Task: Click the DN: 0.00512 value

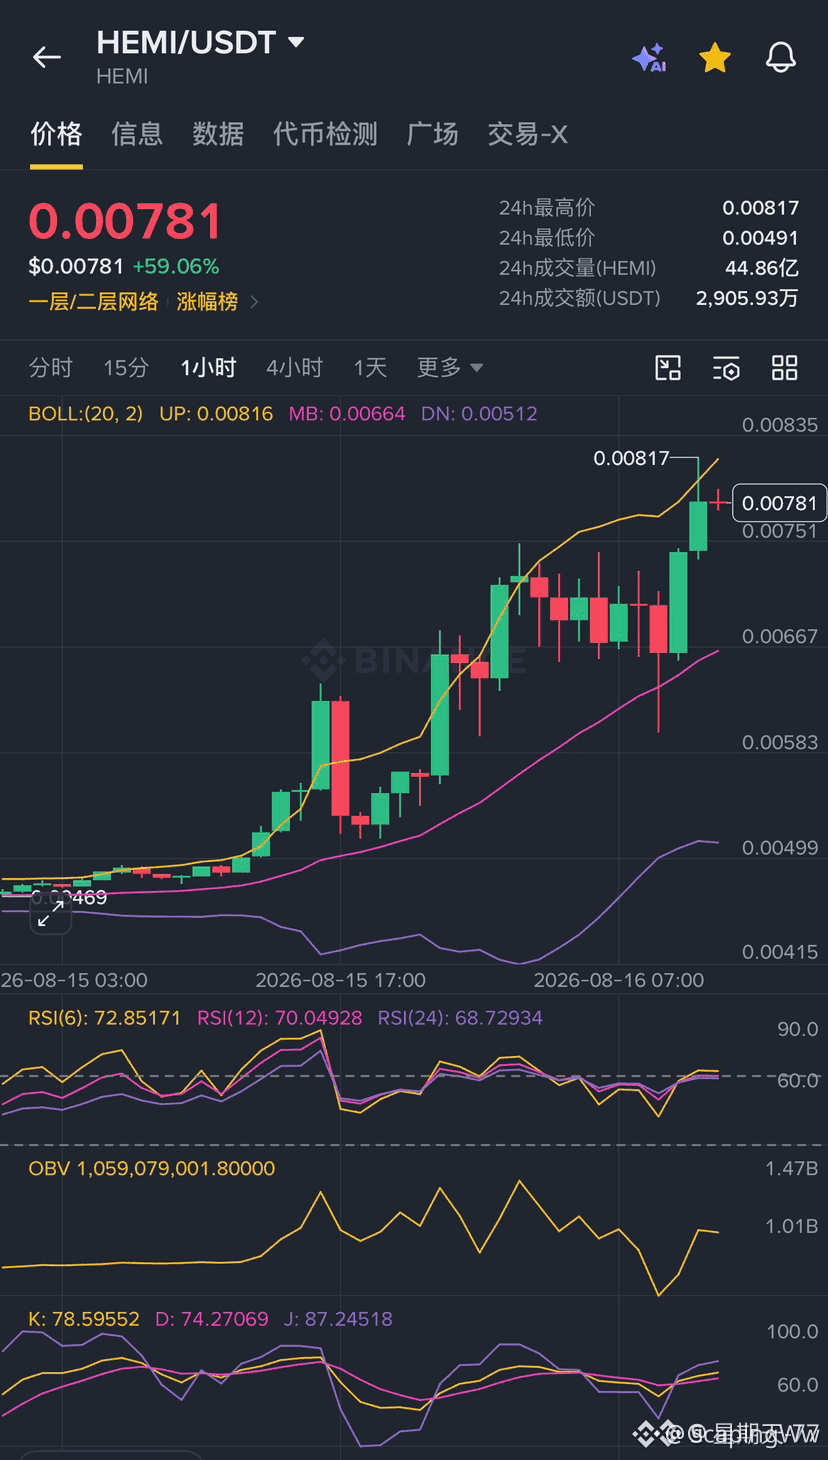Action: click(479, 413)
